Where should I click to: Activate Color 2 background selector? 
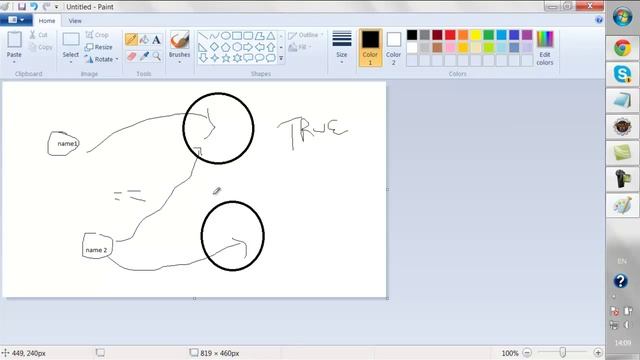393,48
